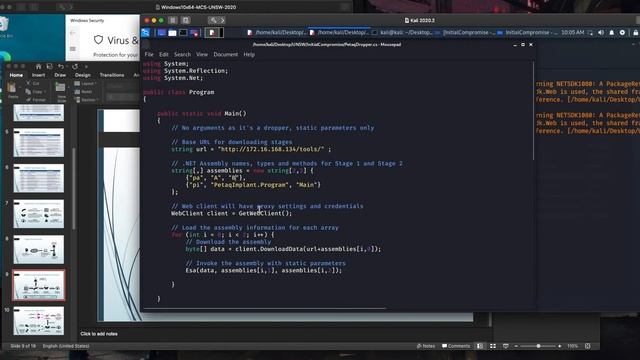Select slide 10 thumbnail in PowerPoint
This screenshot has height=360, width=640.
point(39,321)
